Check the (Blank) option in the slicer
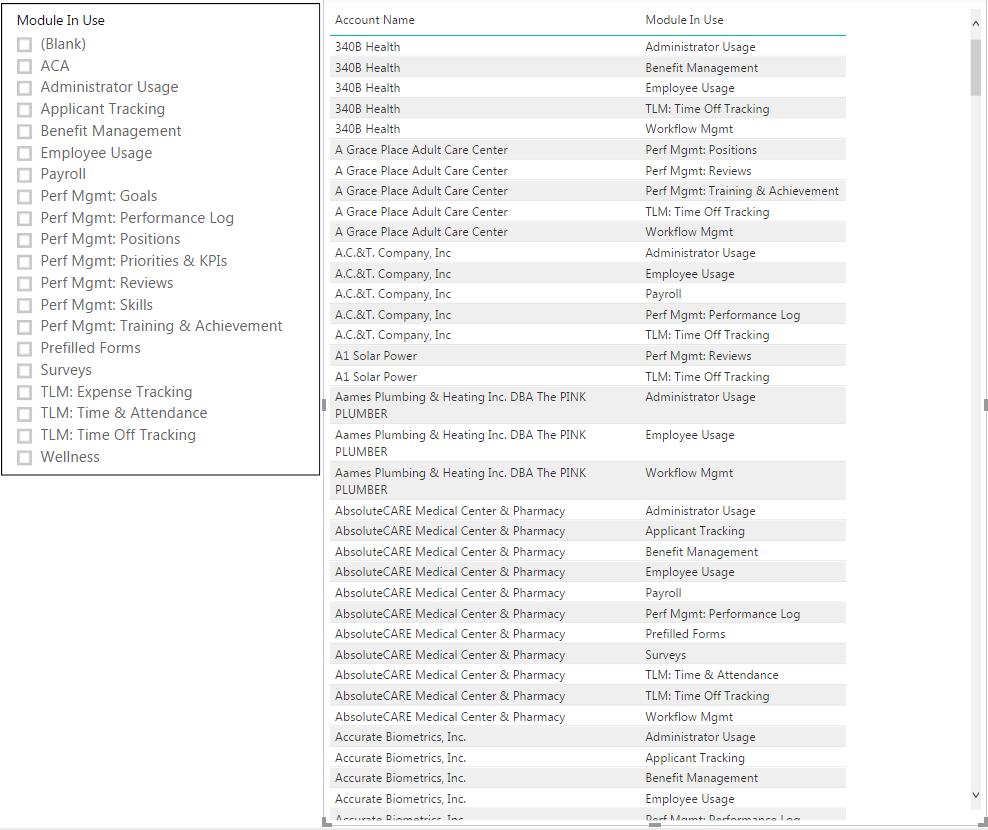This screenshot has height=830, width=988. click(25, 44)
